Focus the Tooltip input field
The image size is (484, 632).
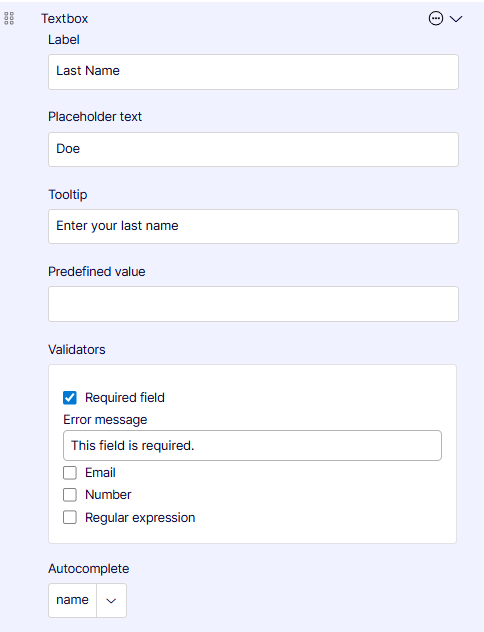click(x=253, y=227)
